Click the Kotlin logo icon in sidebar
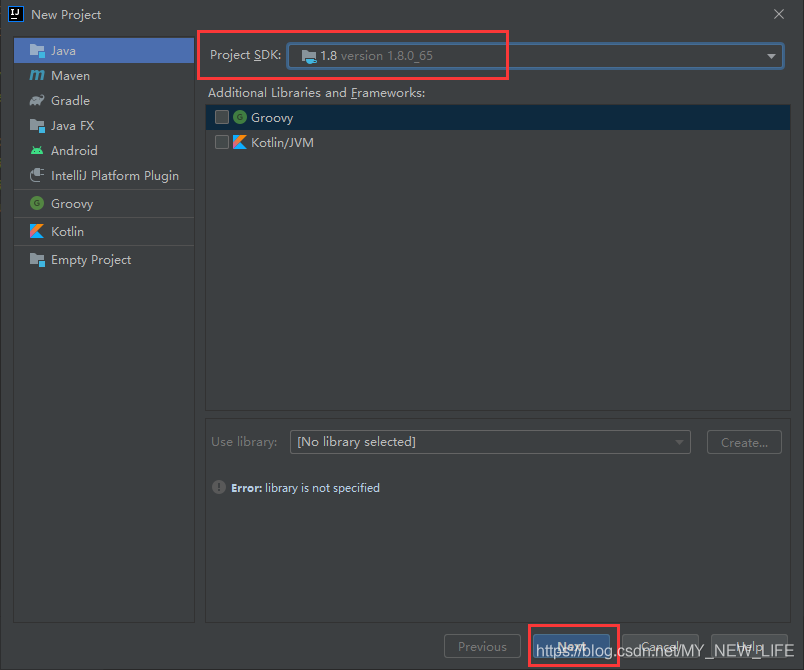804x670 pixels. pyautogui.click(x=37, y=231)
